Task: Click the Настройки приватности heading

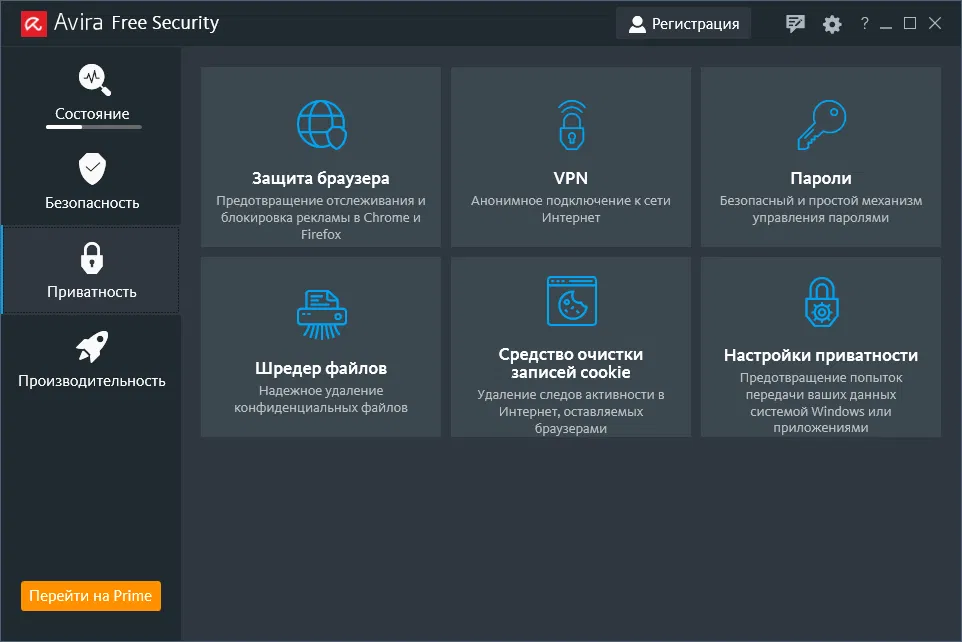Action: 820,355
